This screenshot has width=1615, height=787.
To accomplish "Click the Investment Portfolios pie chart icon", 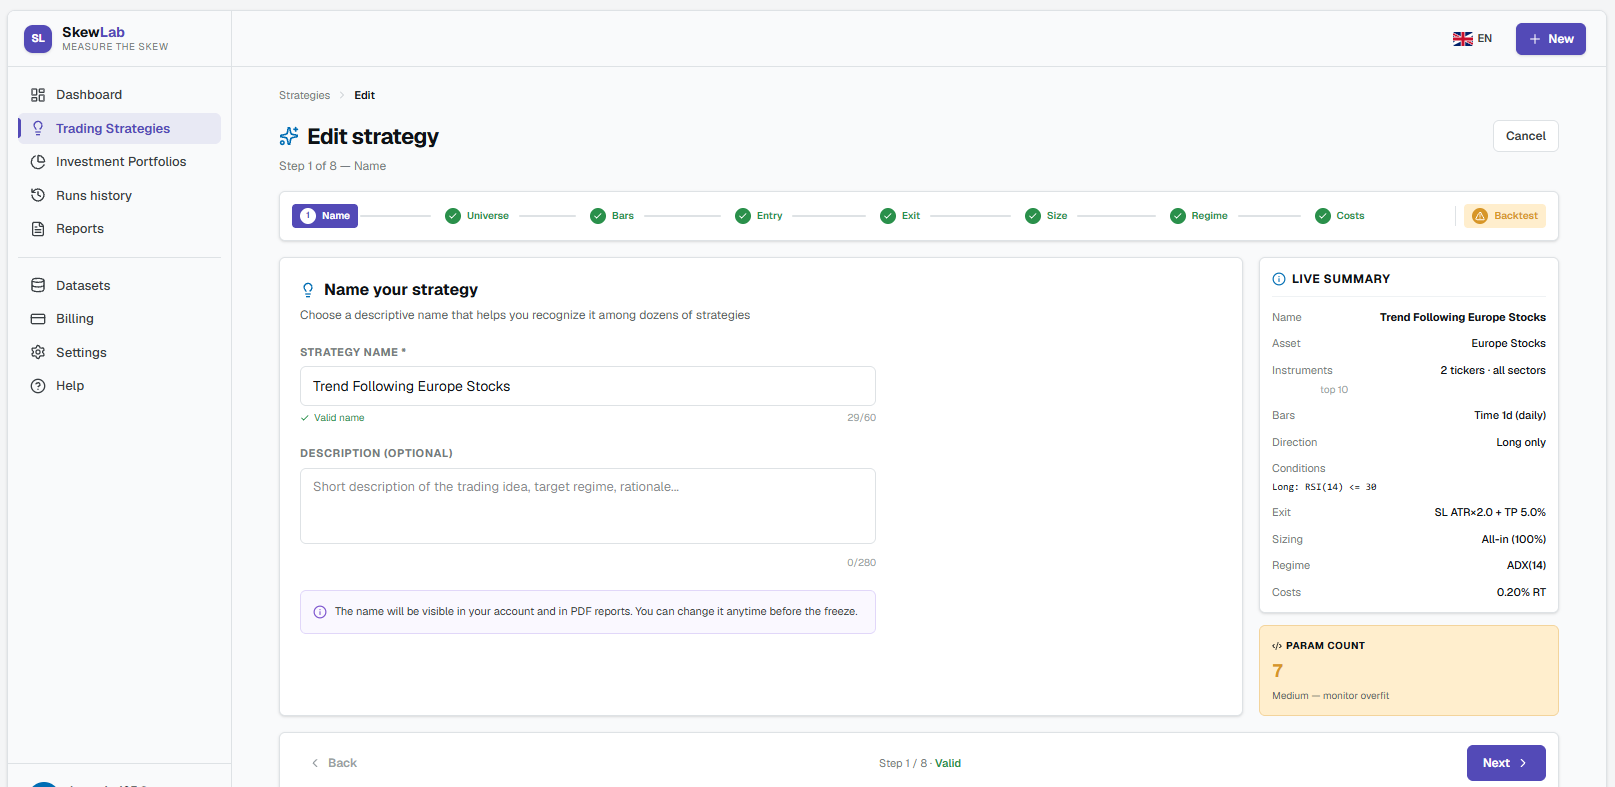I will tap(38, 162).
